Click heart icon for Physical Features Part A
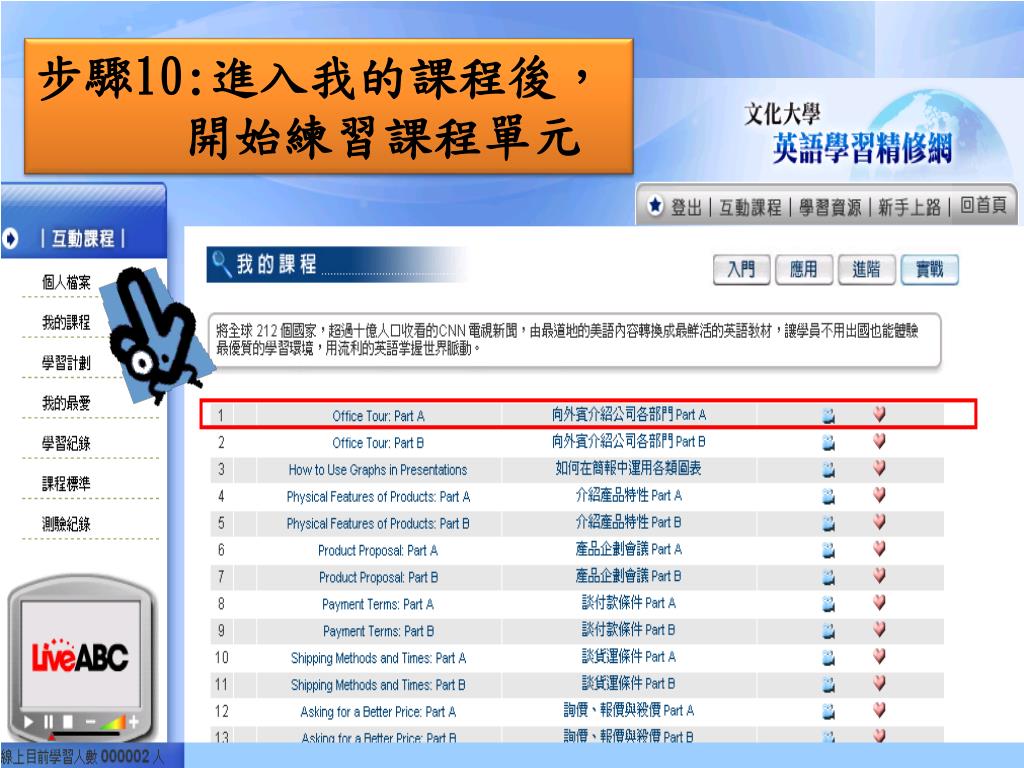 880,494
